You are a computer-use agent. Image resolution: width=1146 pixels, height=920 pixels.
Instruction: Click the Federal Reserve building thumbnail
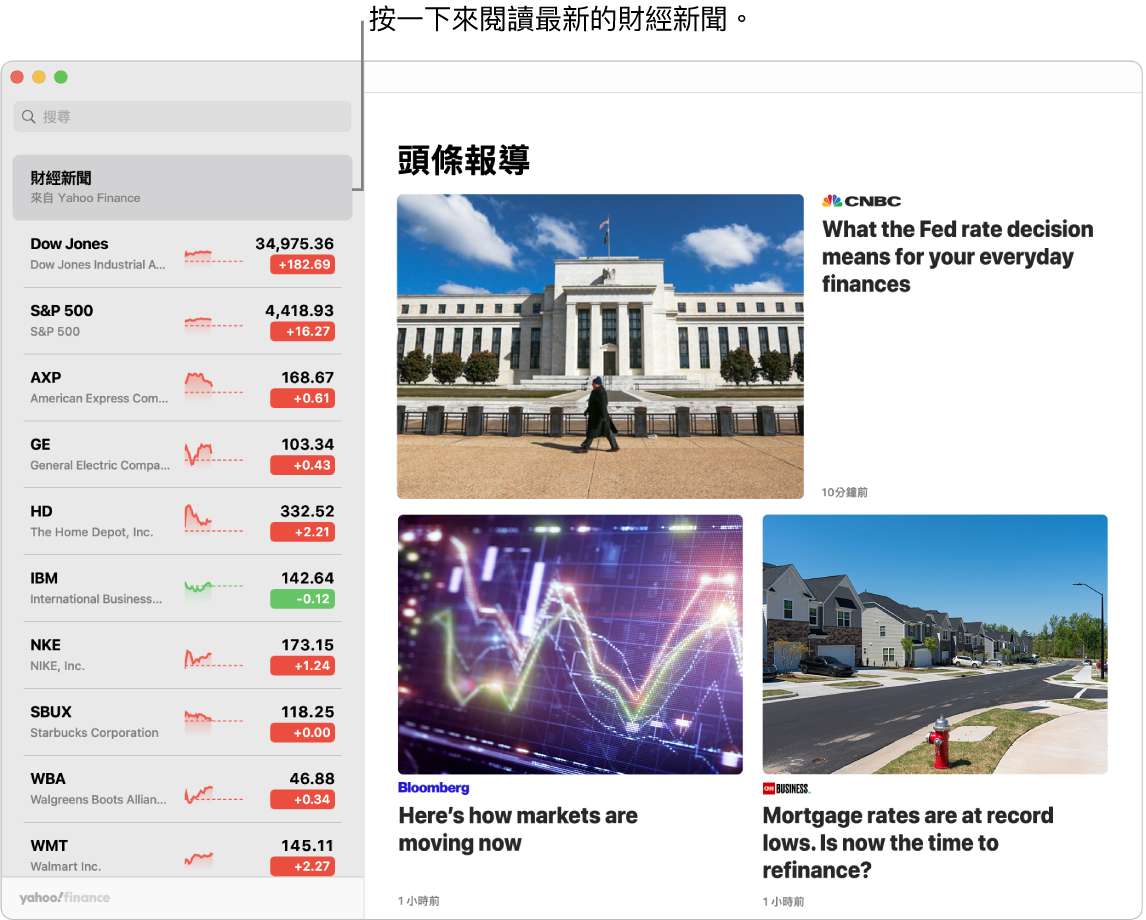600,345
